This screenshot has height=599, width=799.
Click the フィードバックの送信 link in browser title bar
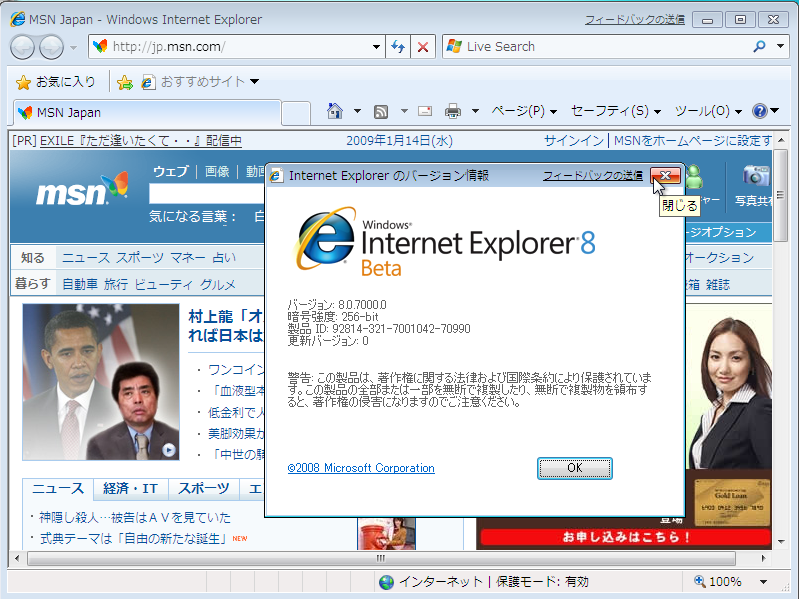coord(634,19)
